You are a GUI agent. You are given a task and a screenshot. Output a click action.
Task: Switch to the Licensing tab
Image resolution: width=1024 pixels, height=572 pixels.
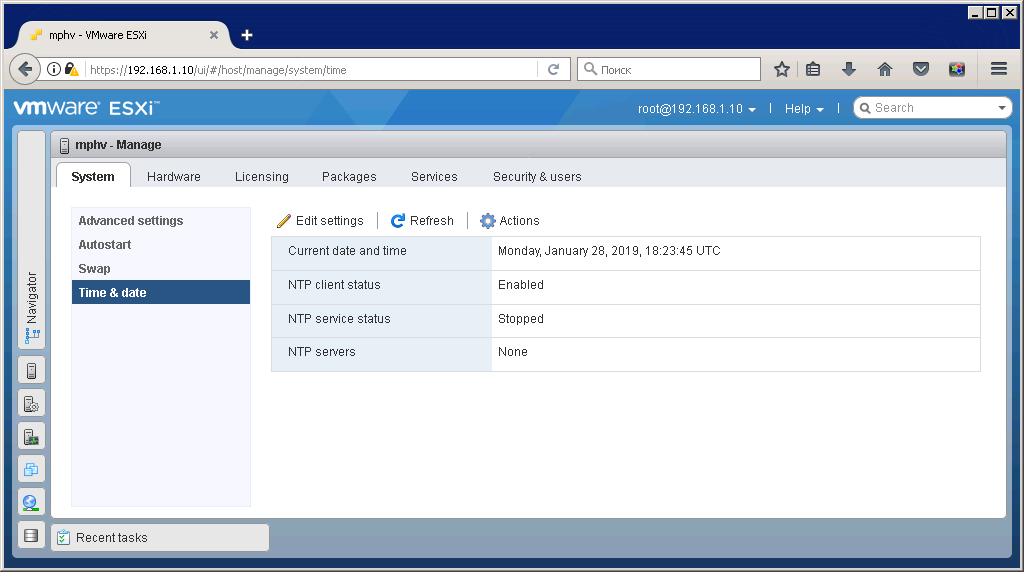click(x=262, y=177)
